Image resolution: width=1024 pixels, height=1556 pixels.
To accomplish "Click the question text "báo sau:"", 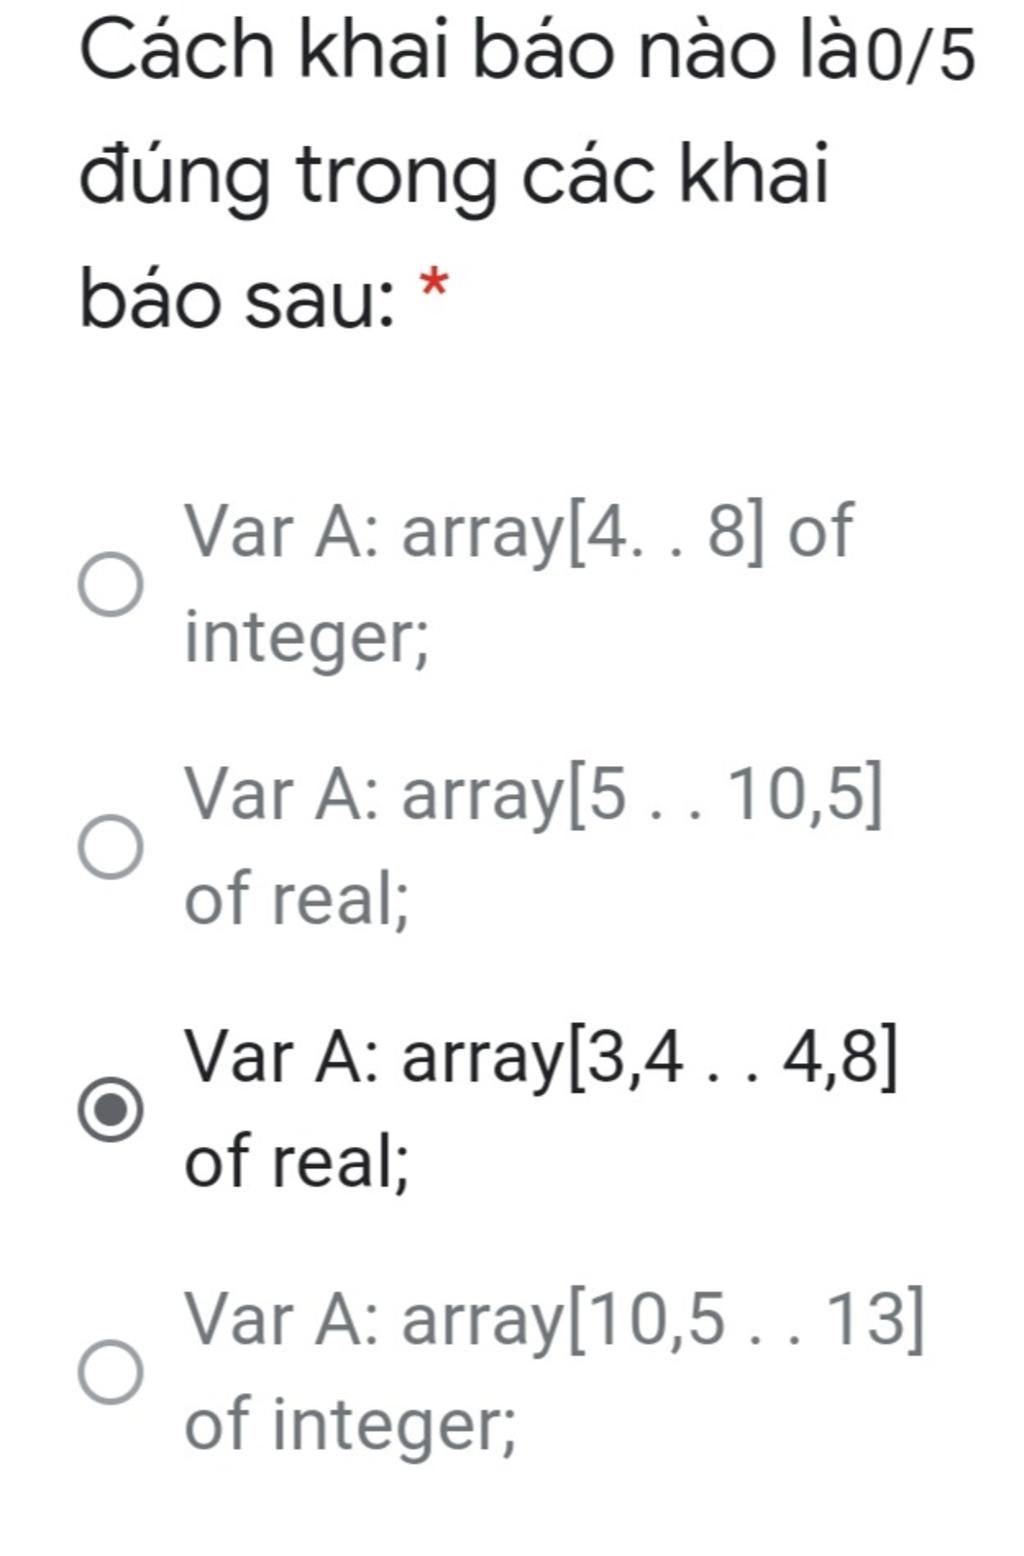I will click(238, 299).
